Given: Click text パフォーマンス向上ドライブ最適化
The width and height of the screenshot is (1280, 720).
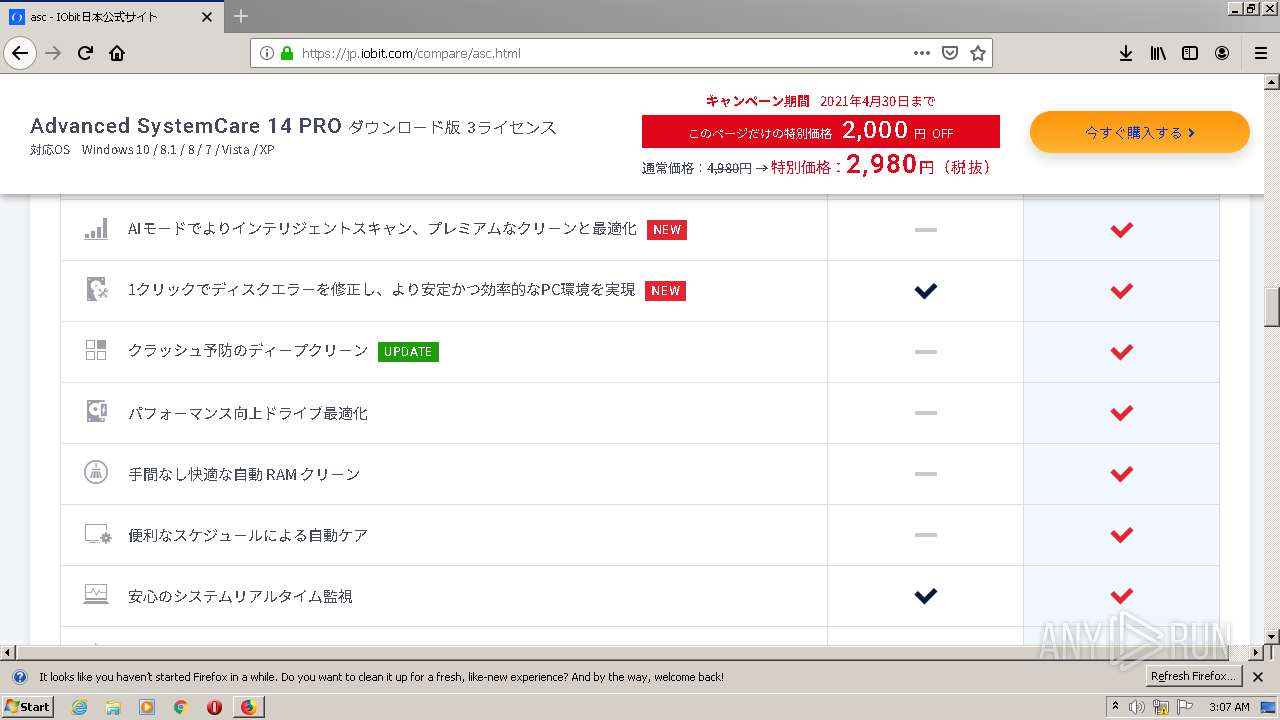Looking at the screenshot, I should (248, 413).
